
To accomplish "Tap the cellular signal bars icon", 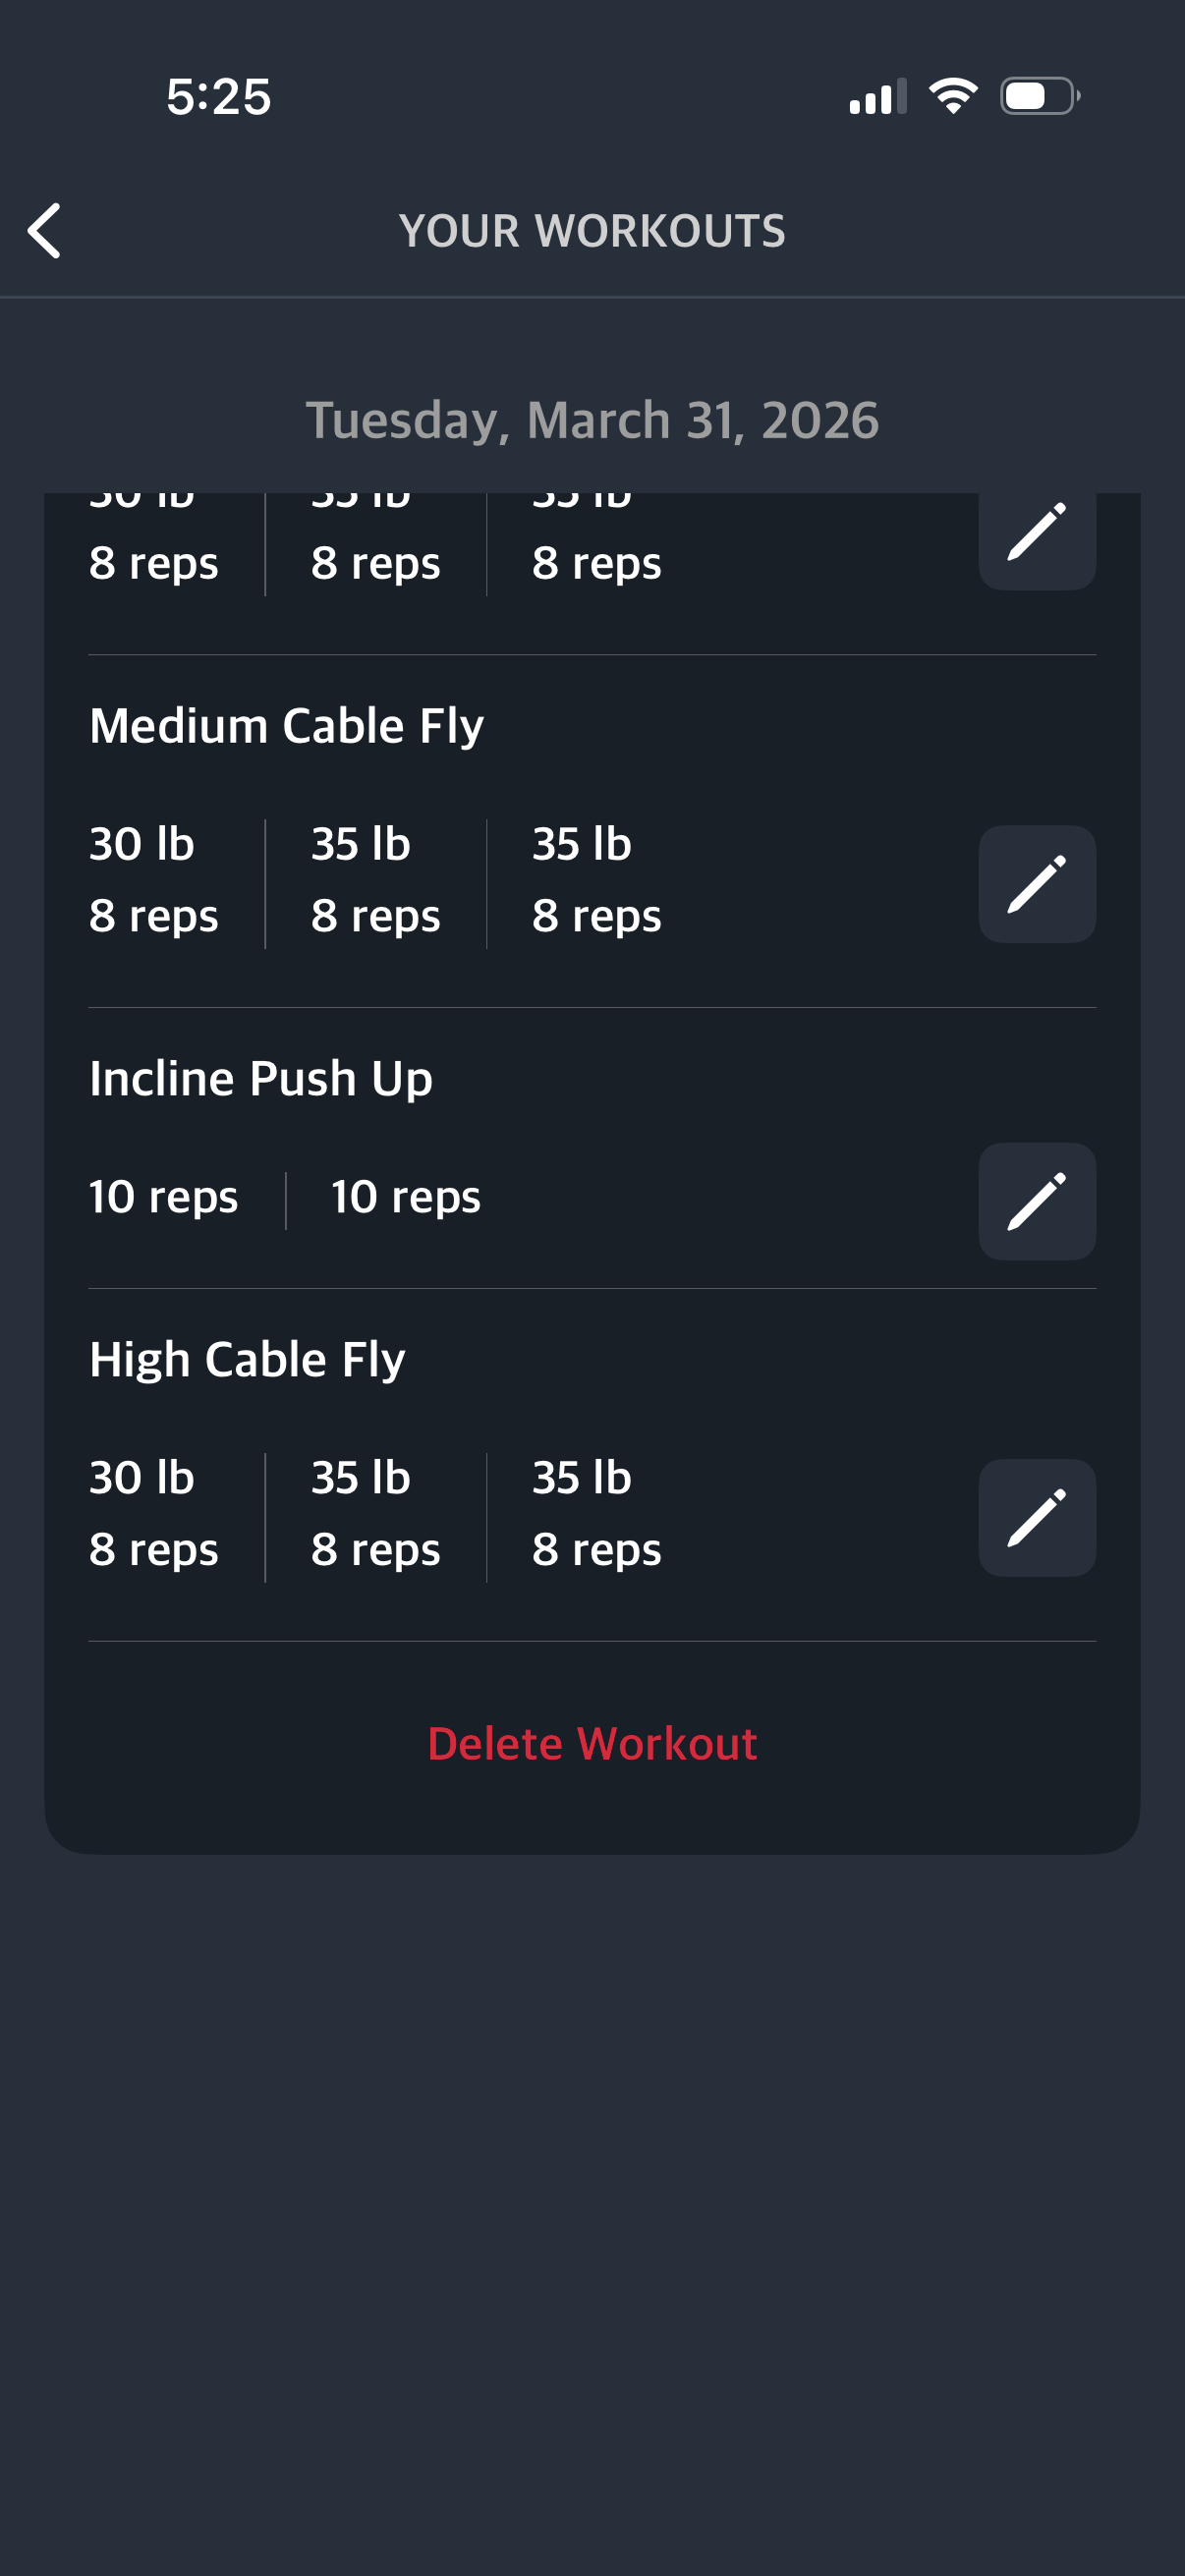I will (877, 97).
